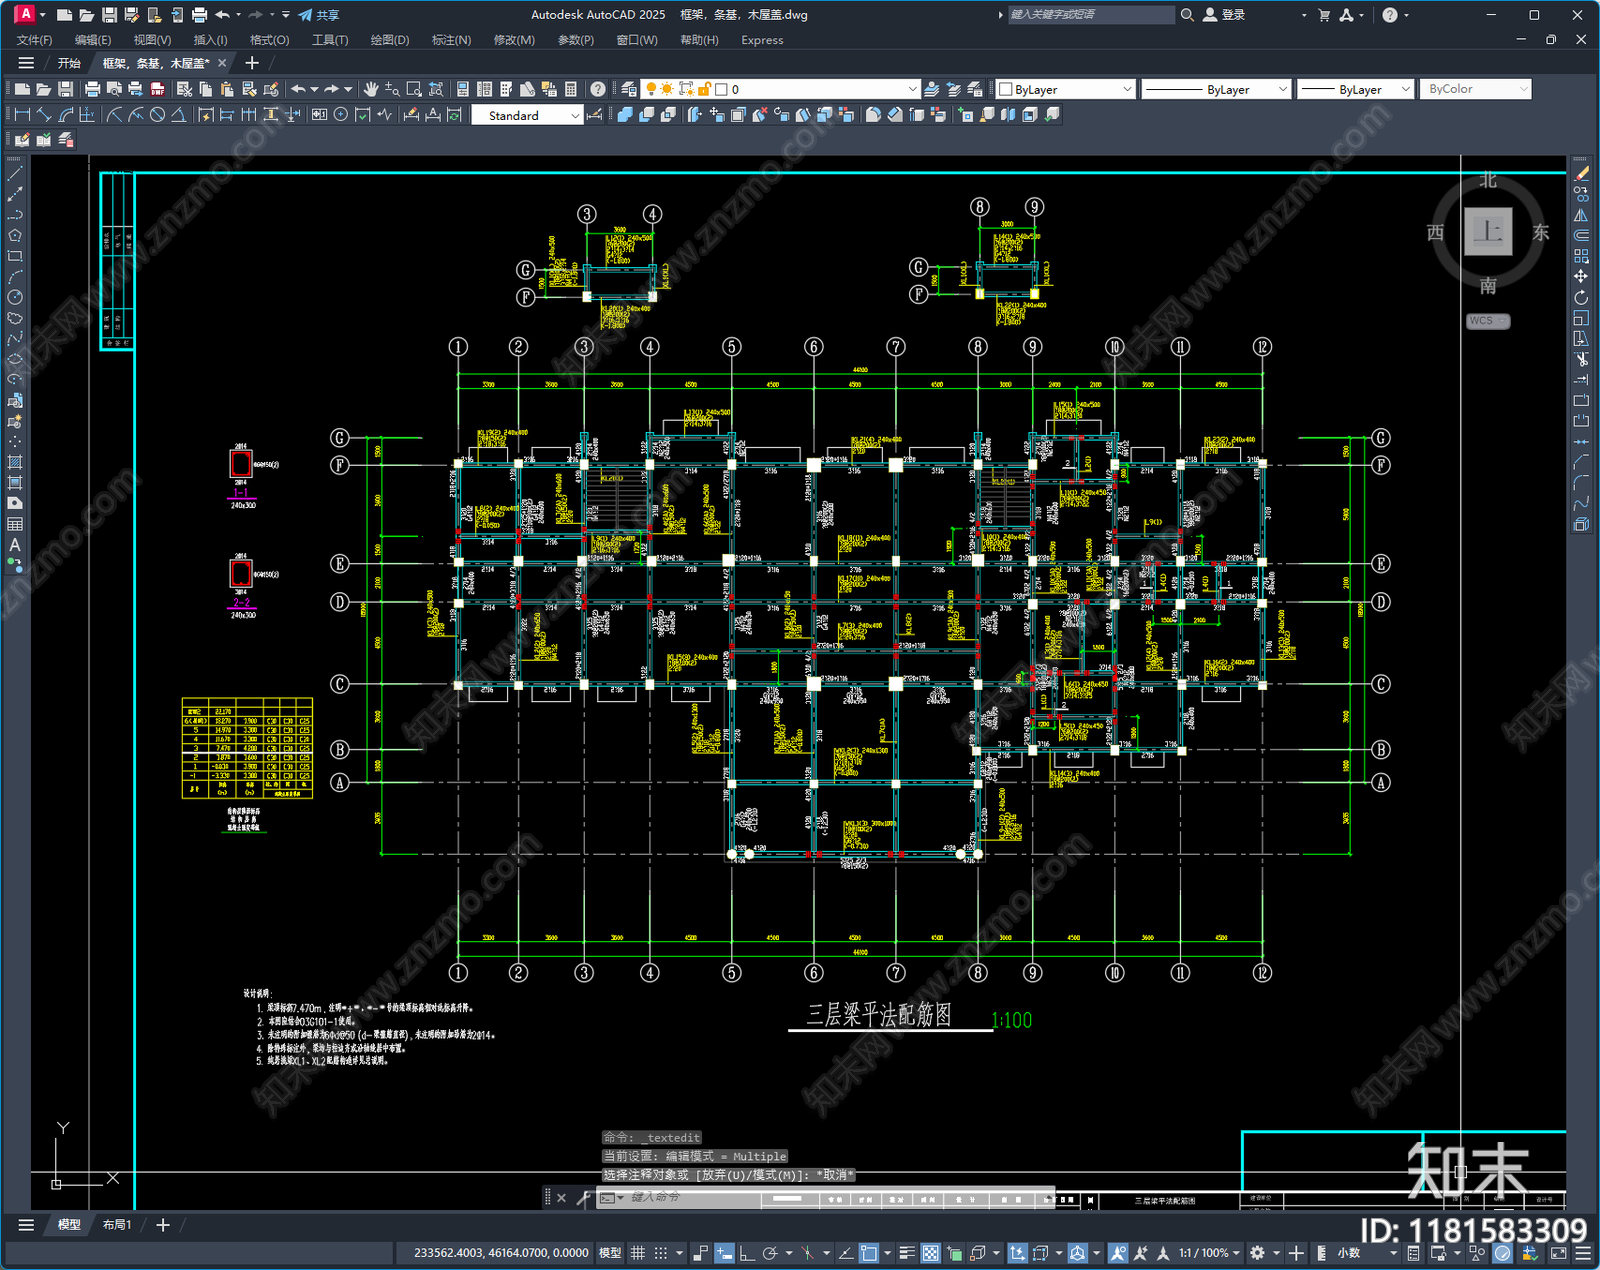Toggle drawing grid display in status bar
Viewport: 1600px width, 1270px height.
point(637,1253)
